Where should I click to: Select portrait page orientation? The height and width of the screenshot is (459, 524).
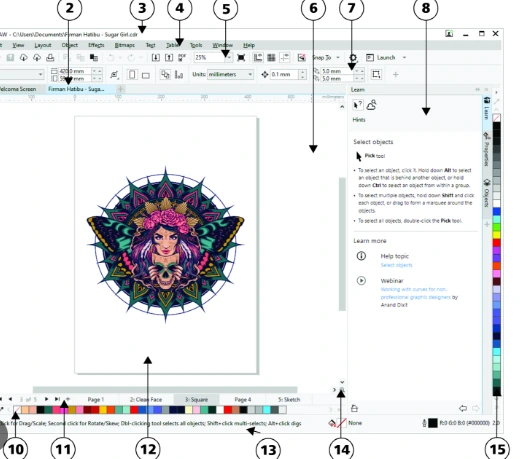[132, 75]
